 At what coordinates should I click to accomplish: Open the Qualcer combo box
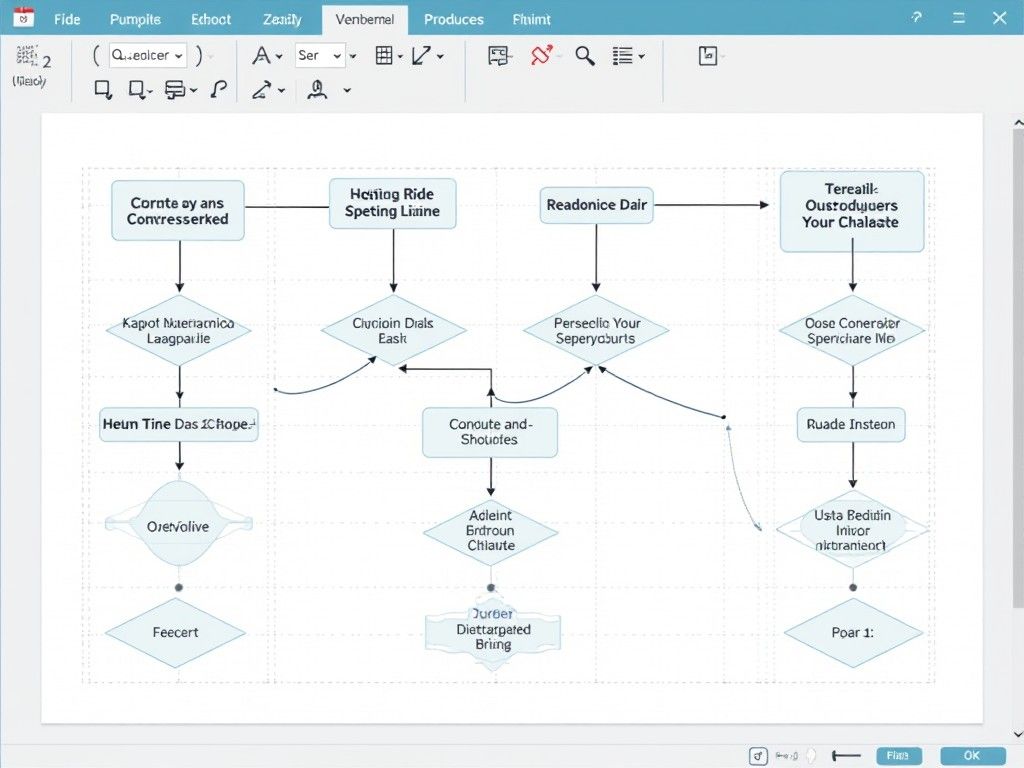click(x=147, y=55)
